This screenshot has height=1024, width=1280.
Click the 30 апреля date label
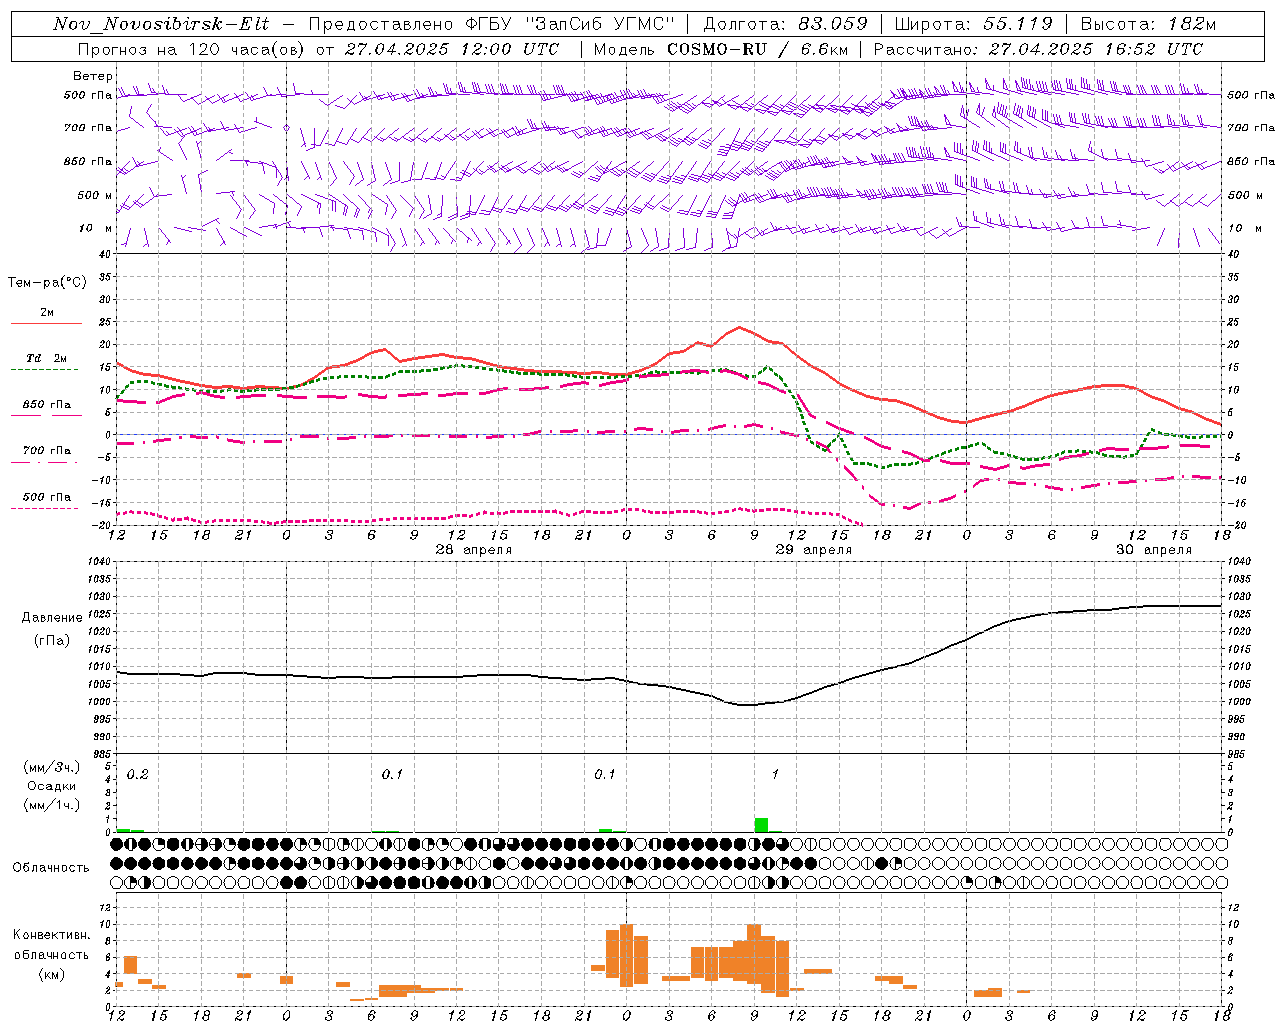(x=1154, y=550)
